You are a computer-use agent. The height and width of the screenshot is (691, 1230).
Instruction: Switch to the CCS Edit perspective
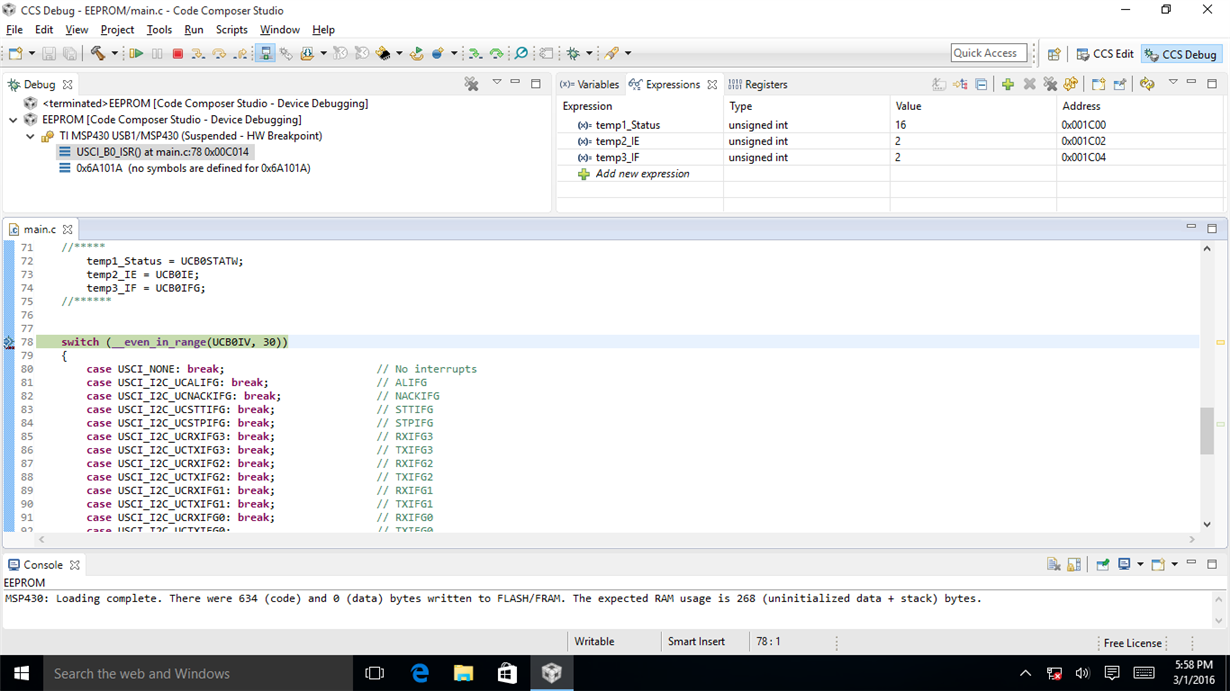pos(1105,54)
